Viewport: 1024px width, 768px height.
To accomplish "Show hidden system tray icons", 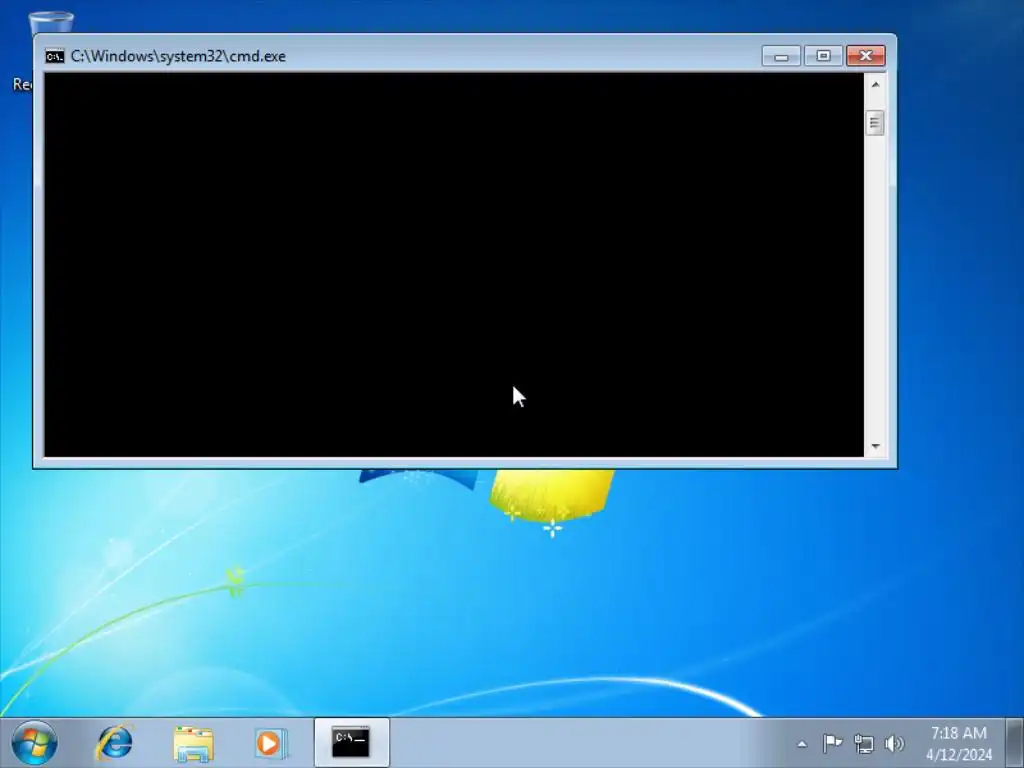I will (x=802, y=744).
